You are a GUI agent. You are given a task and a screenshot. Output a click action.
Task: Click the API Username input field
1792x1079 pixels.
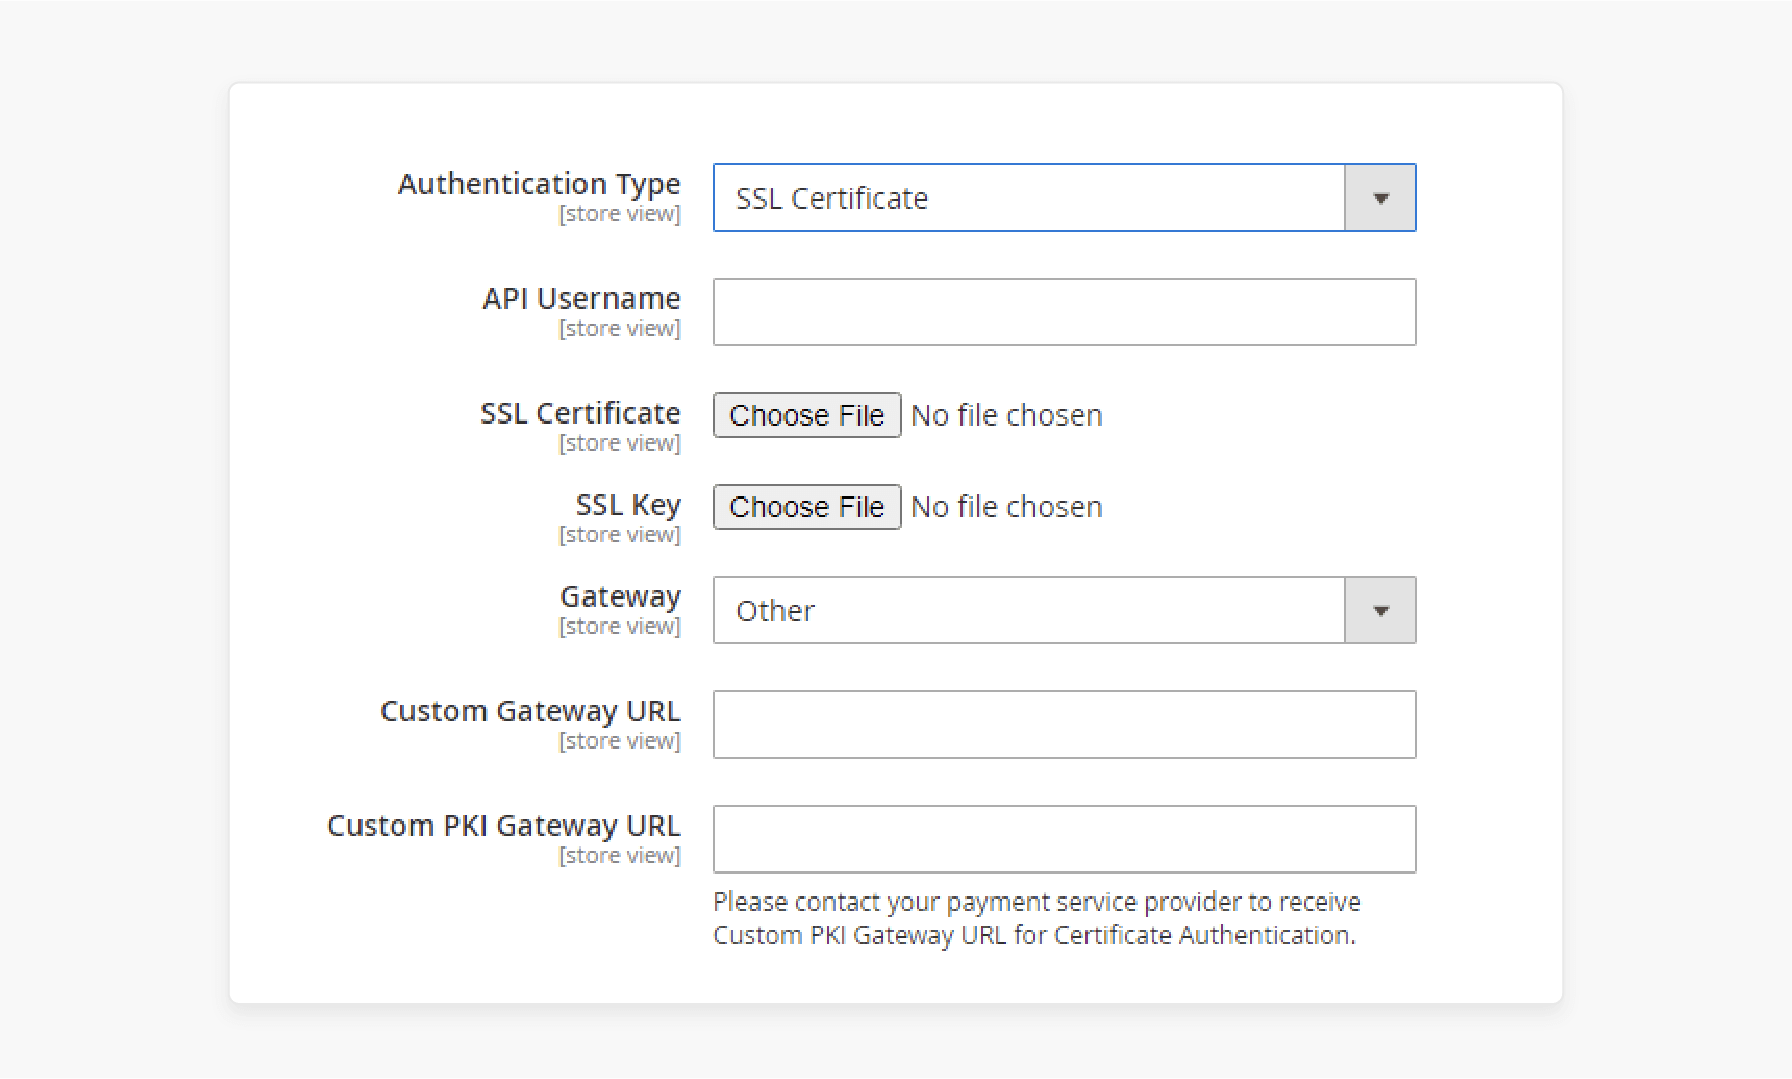1064,312
